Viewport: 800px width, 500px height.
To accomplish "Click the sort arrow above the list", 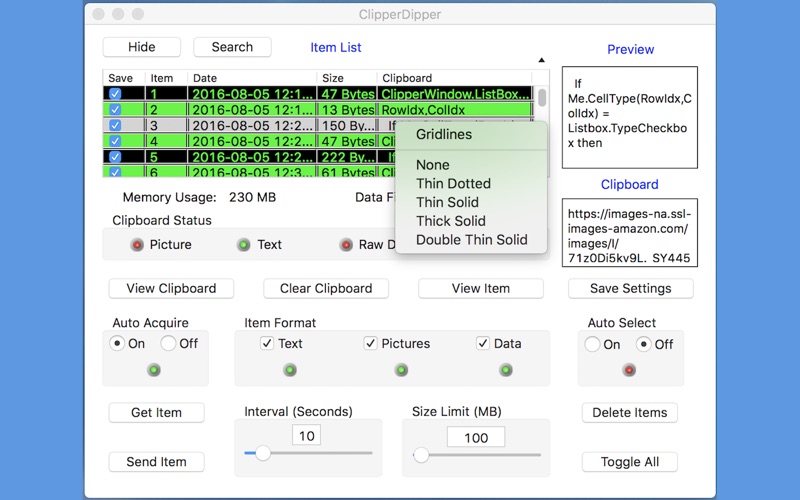I will coord(541,60).
